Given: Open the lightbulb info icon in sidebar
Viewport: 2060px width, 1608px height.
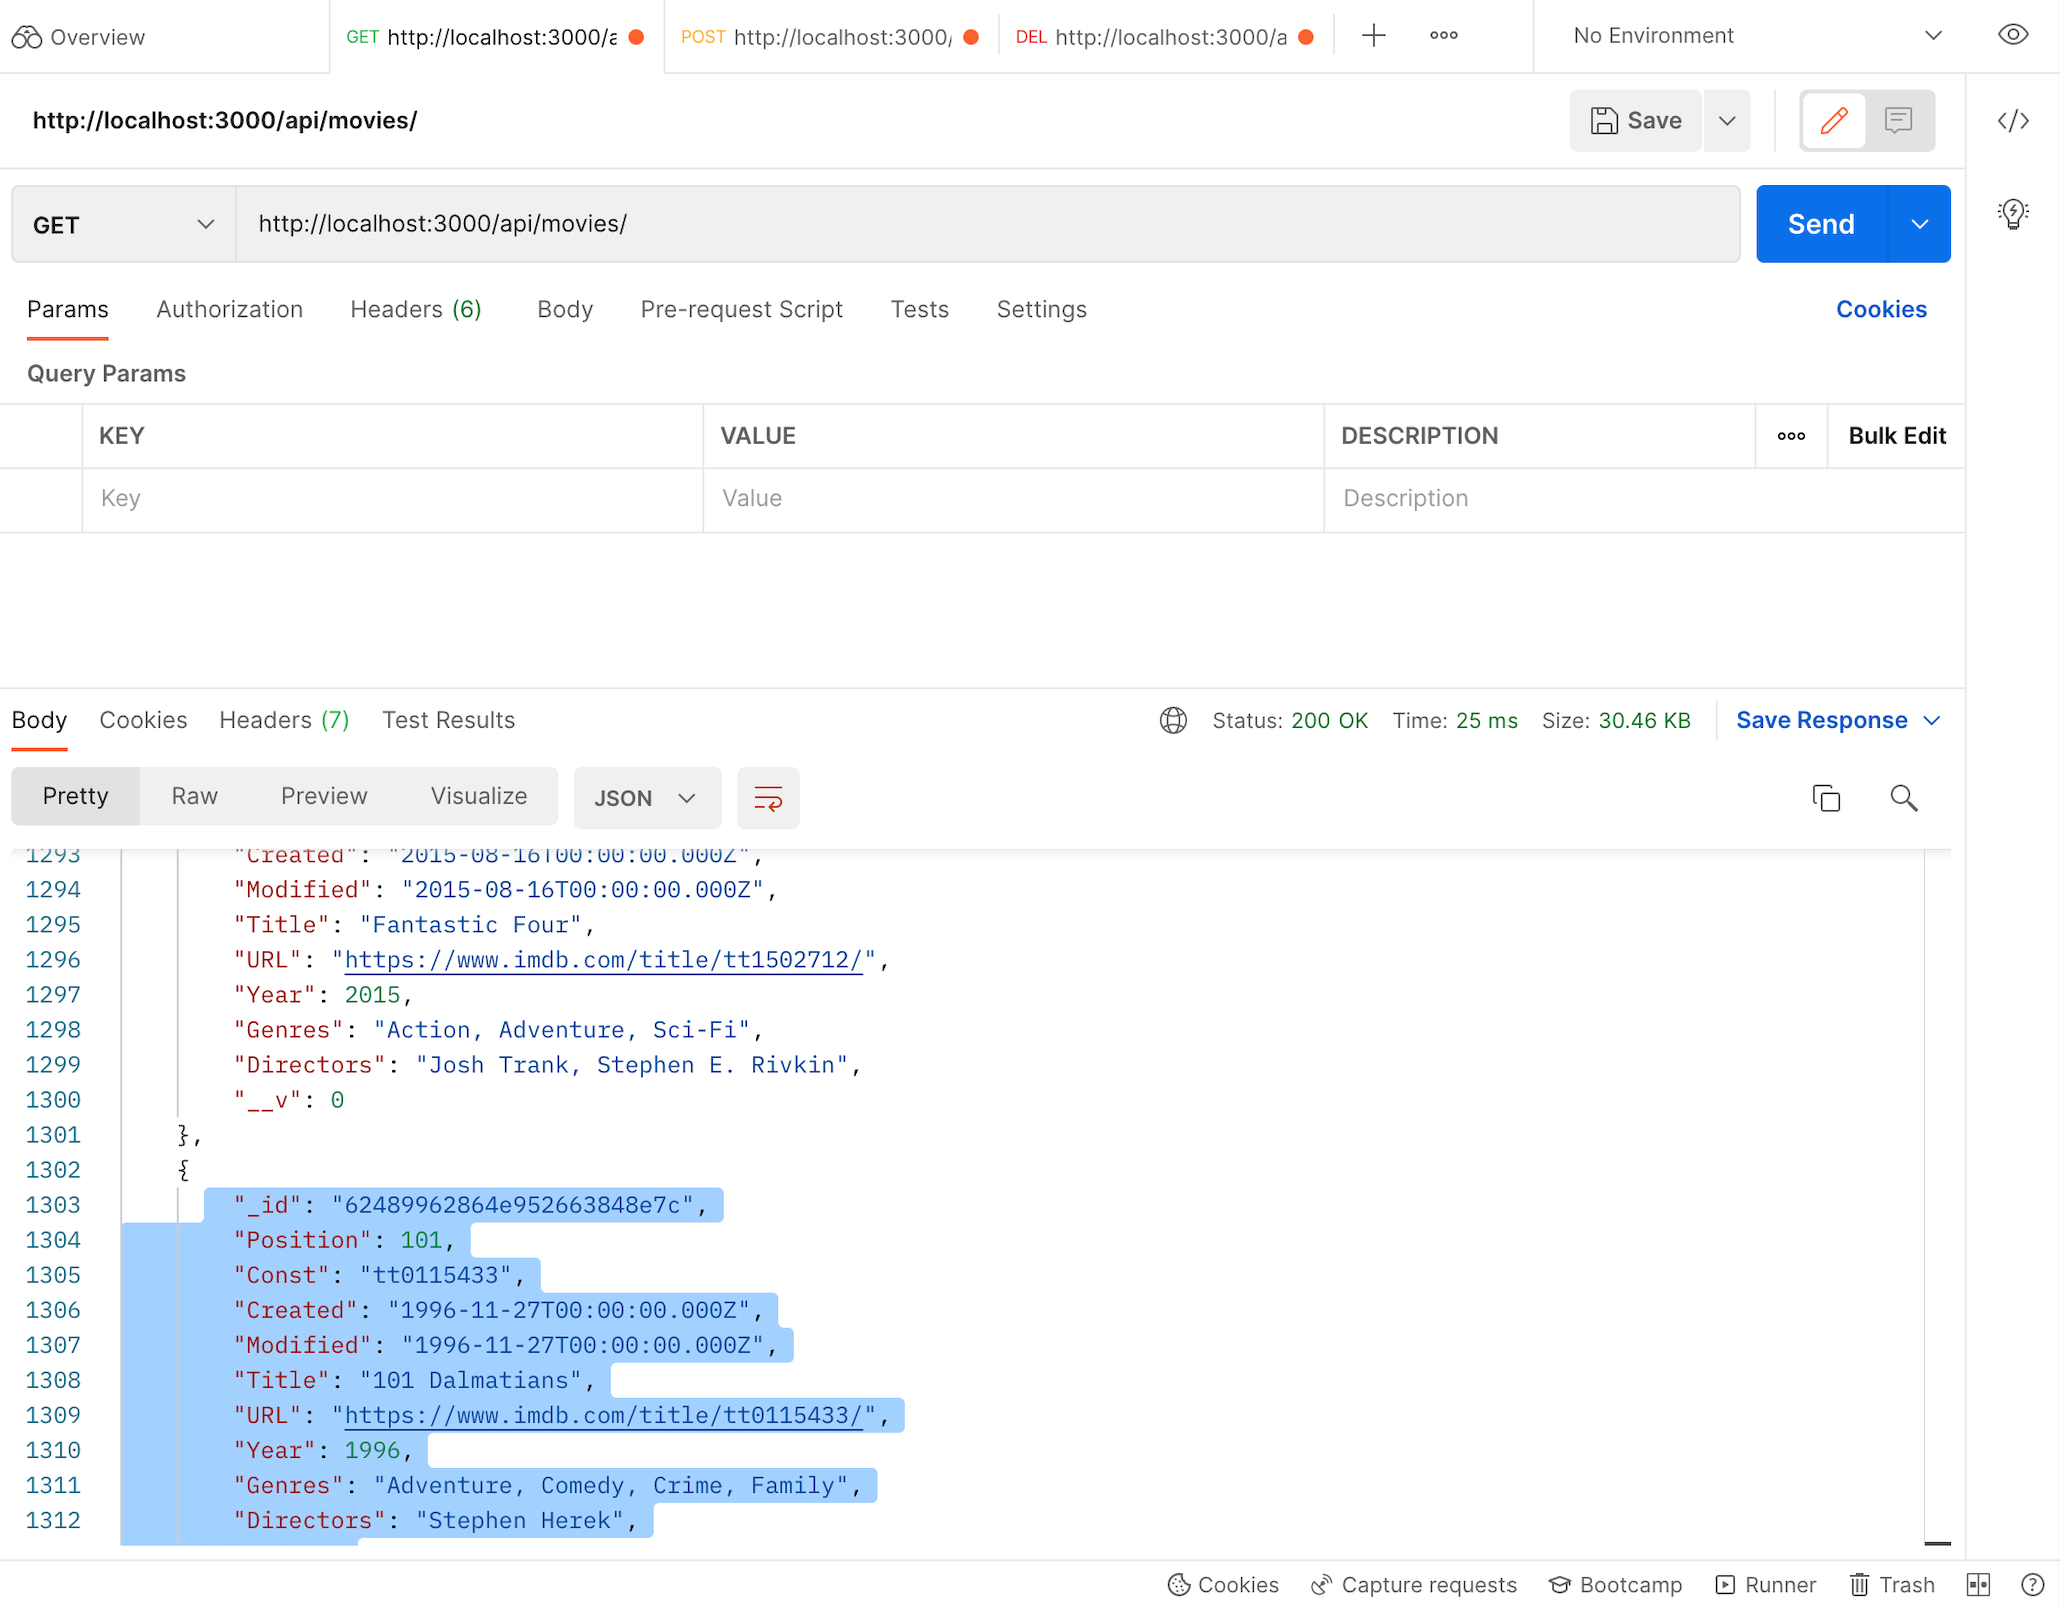Looking at the screenshot, I should (x=2012, y=213).
